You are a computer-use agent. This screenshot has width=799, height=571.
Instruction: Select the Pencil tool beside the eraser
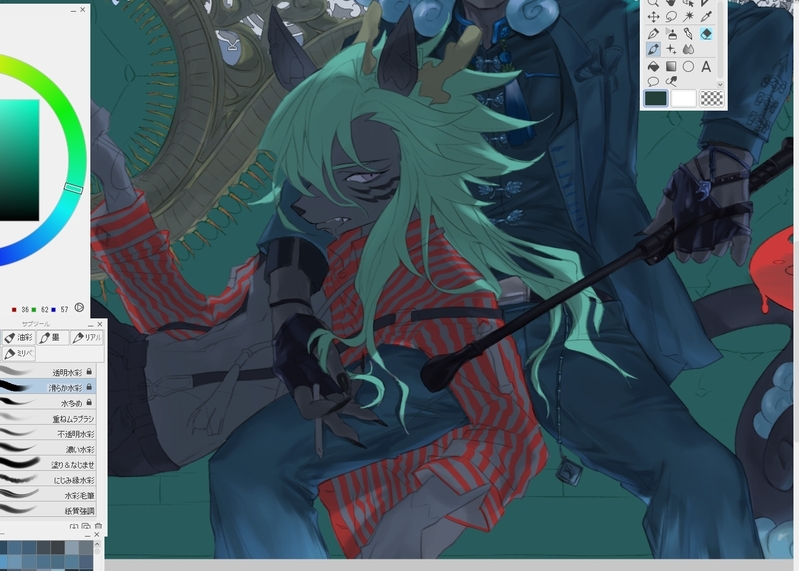coord(688,34)
